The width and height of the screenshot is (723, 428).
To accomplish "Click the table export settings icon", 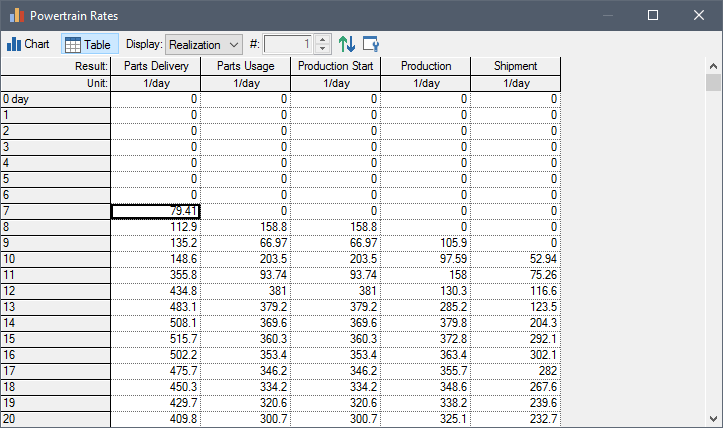I will (371, 44).
